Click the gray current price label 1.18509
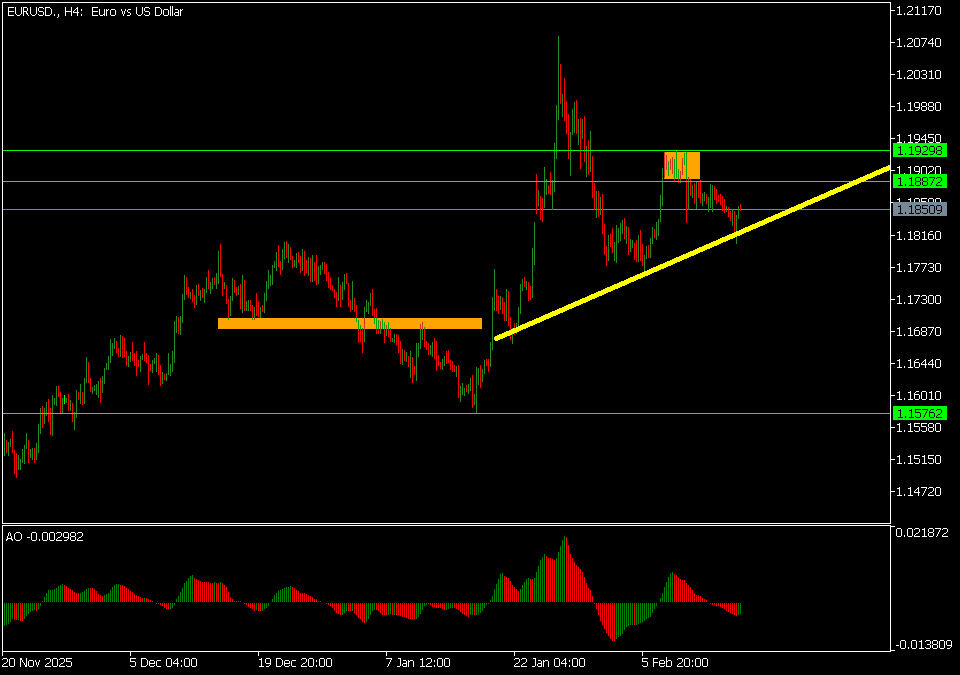This screenshot has height=675, width=960. pyautogui.click(x=918, y=210)
